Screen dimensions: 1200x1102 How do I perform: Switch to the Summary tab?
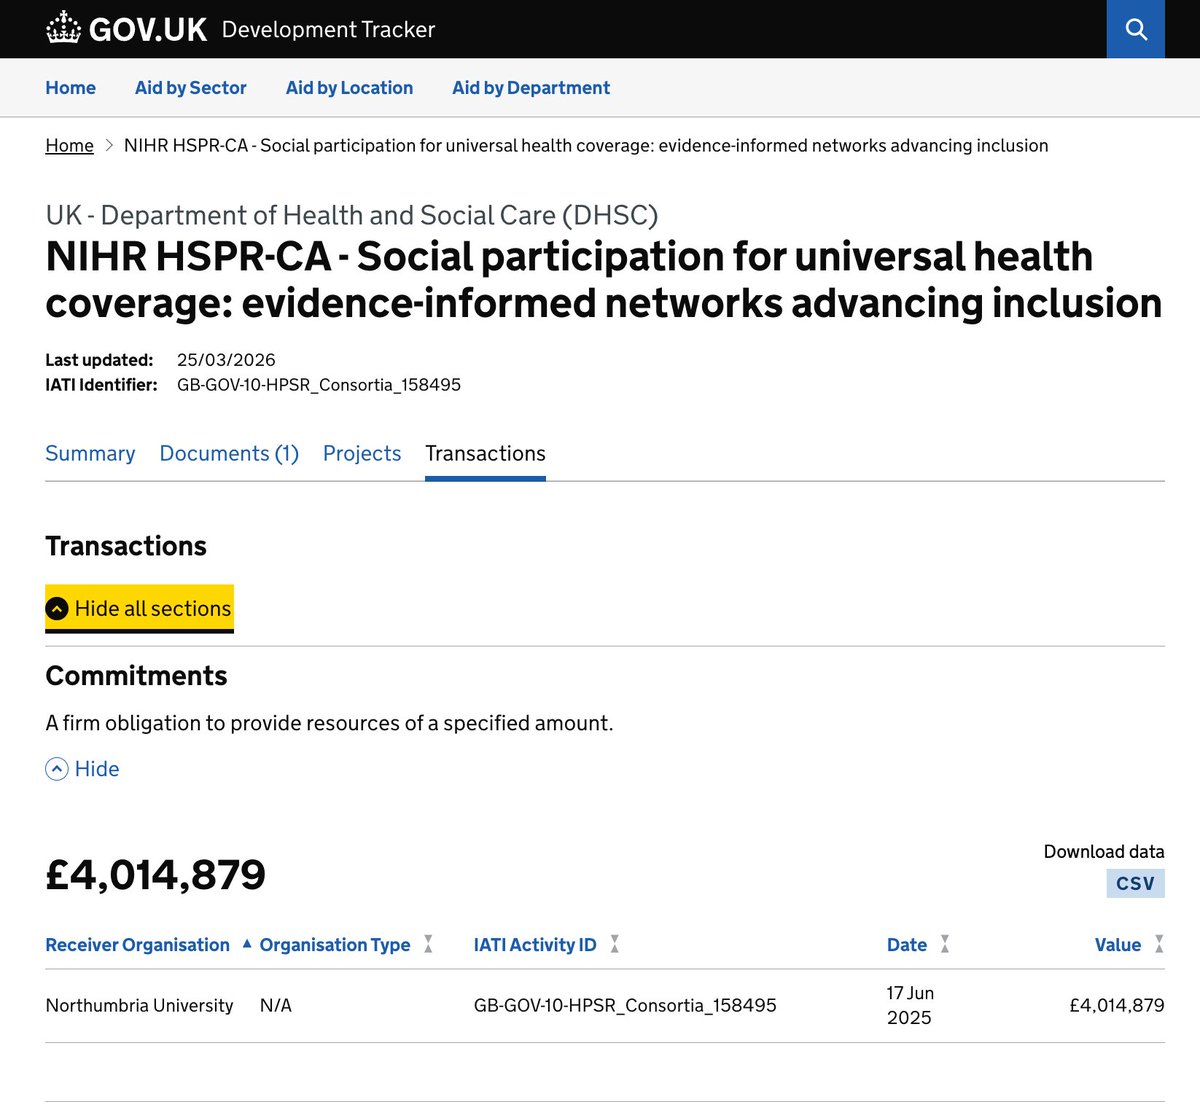click(x=90, y=454)
